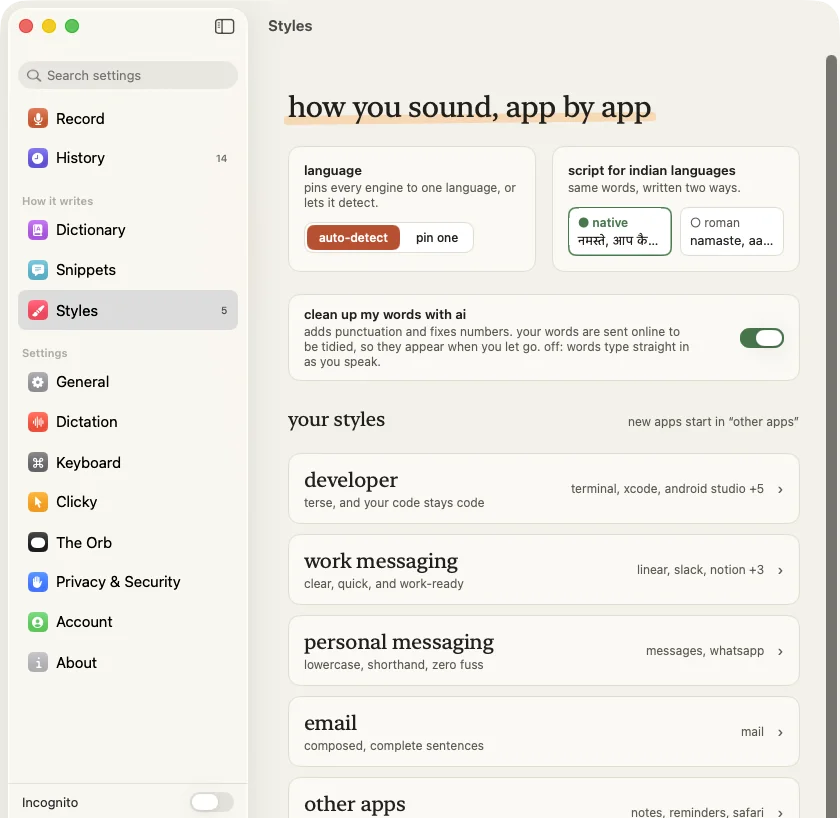This screenshot has width=840, height=818.
Task: Enable the Incognito switch
Action: 212,802
